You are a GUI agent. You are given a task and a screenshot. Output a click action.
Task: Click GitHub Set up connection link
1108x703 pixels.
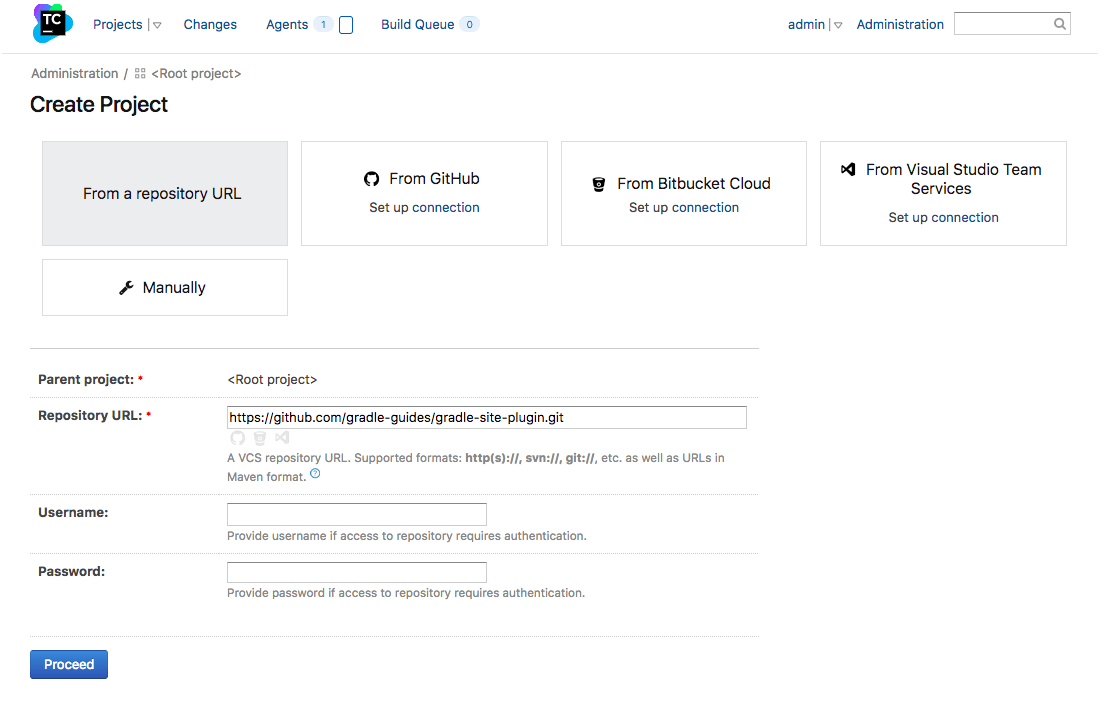445,208
